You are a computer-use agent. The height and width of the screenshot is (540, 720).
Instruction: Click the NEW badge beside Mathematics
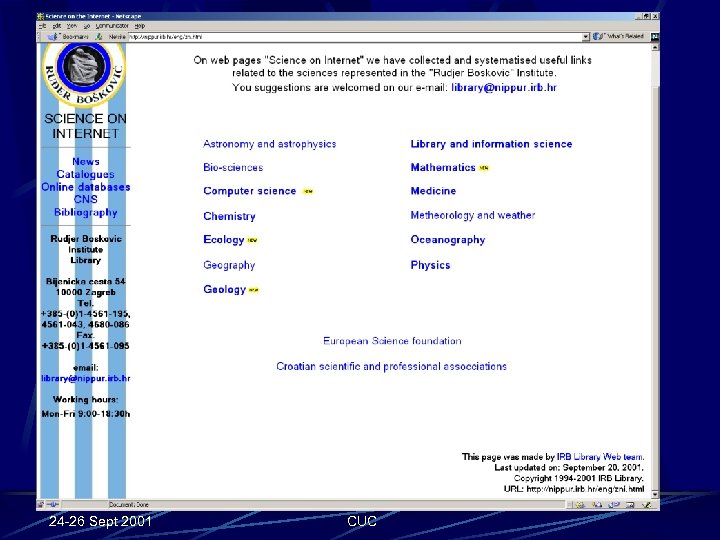click(484, 168)
